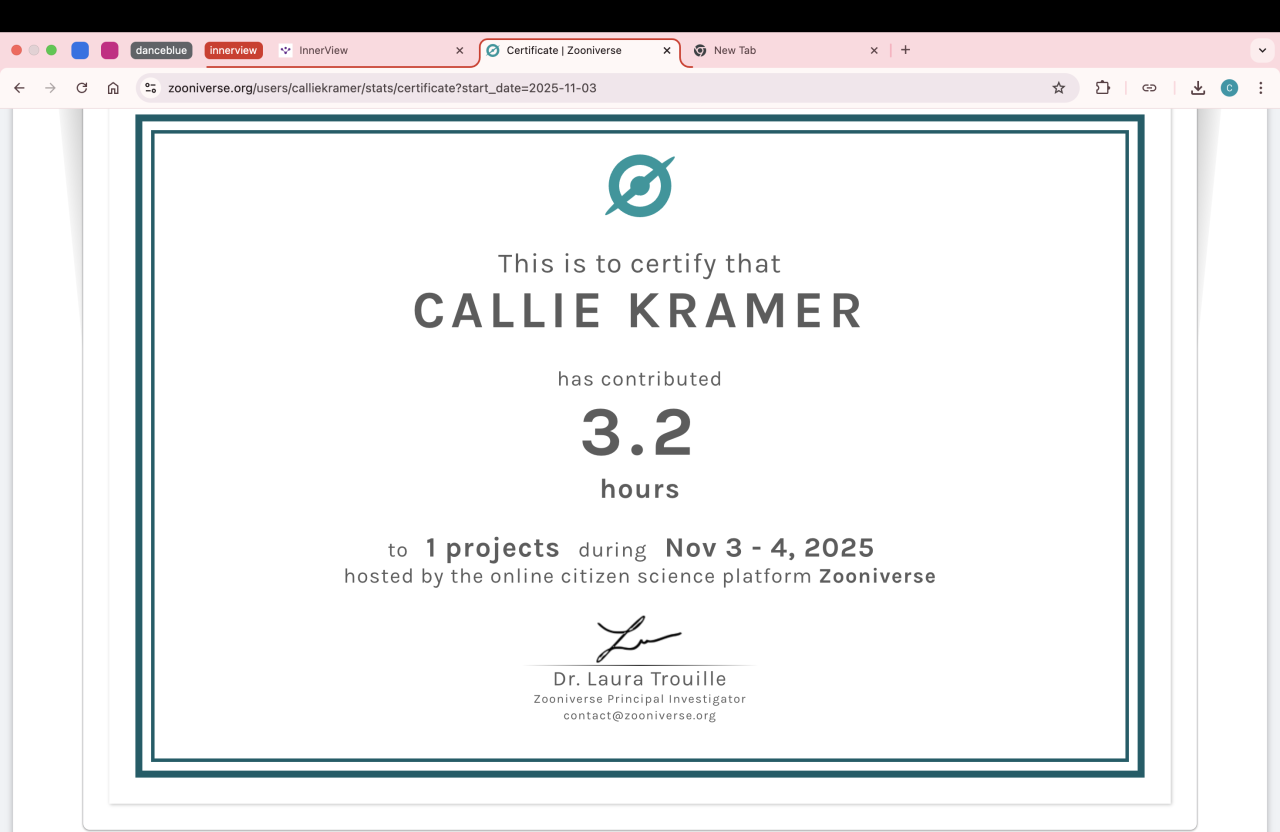The image size is (1280, 832).
Task: Reload the Zooniverse certificate page
Action: [82, 88]
